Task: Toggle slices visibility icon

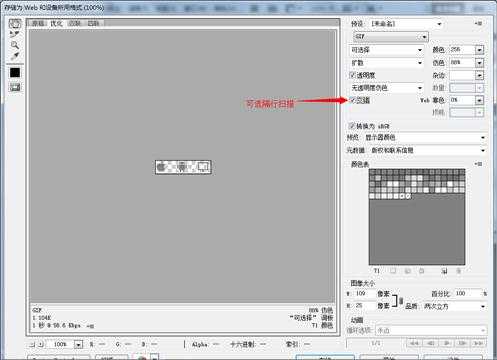Action: (x=15, y=87)
